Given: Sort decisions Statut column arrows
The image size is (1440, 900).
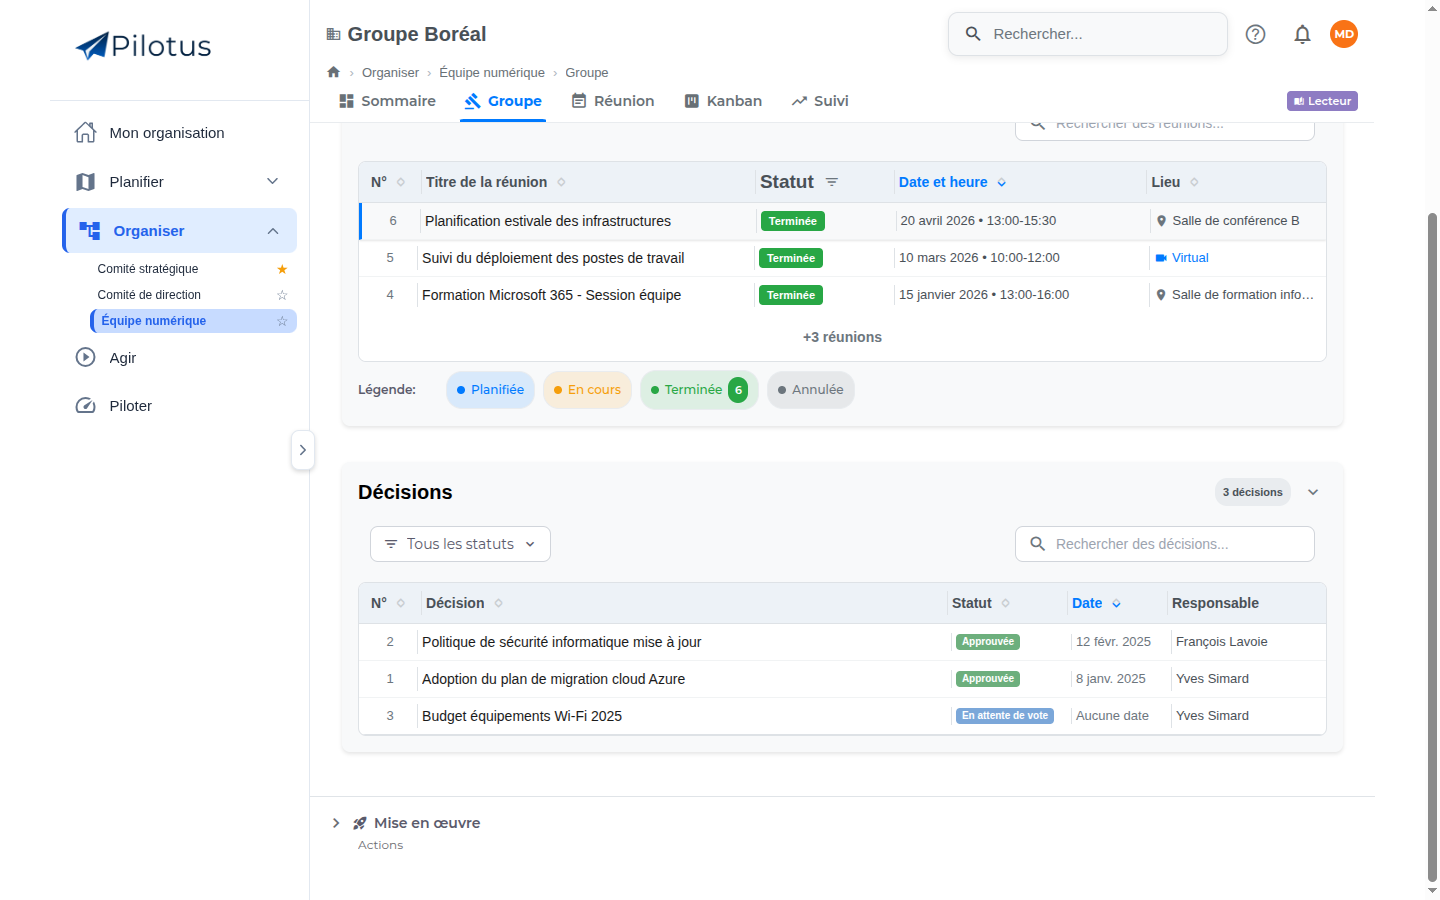Looking at the screenshot, I should coord(1005,603).
